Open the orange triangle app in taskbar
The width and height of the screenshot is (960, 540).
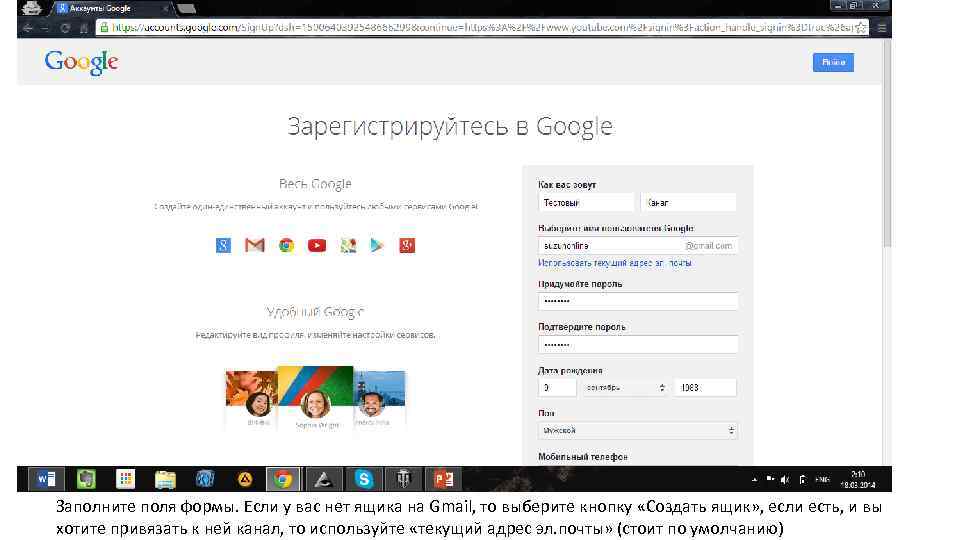[245, 479]
